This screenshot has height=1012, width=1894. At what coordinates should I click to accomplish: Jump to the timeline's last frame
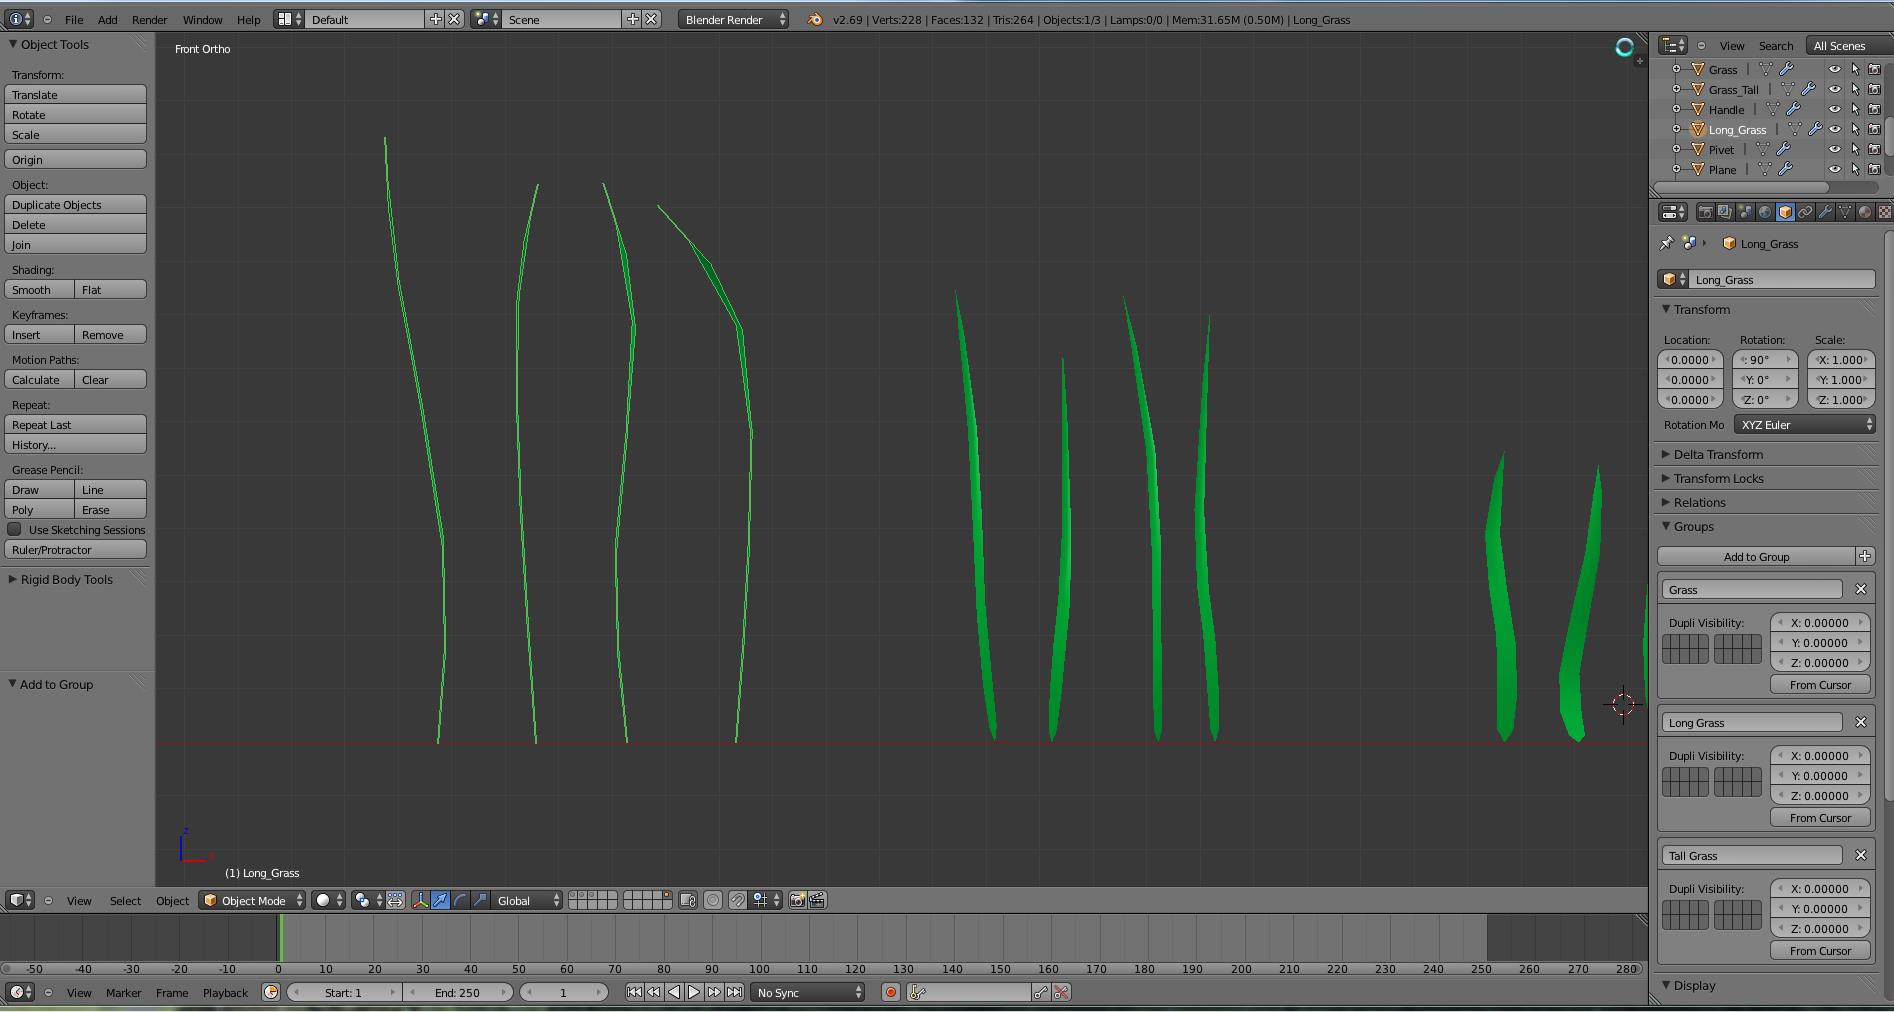coord(734,992)
